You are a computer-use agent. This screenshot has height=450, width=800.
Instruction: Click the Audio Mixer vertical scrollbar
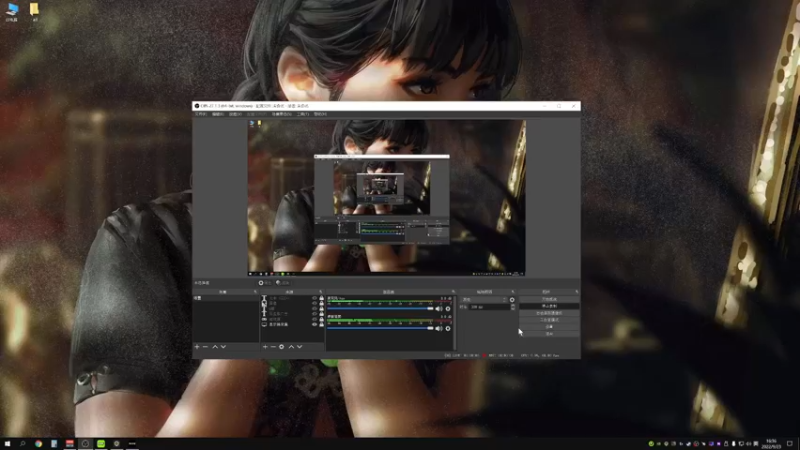point(455,323)
